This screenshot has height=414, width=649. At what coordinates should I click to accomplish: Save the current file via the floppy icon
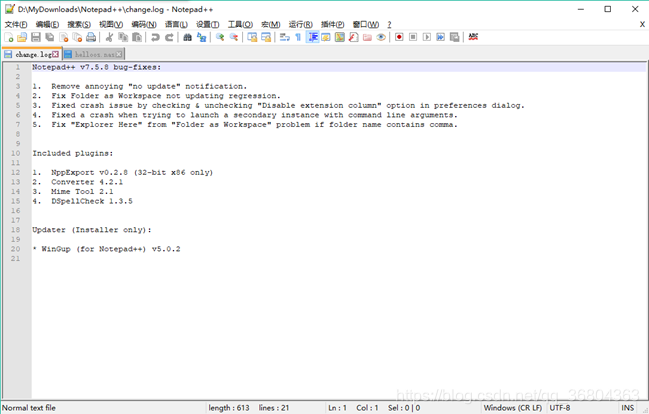click(36, 38)
